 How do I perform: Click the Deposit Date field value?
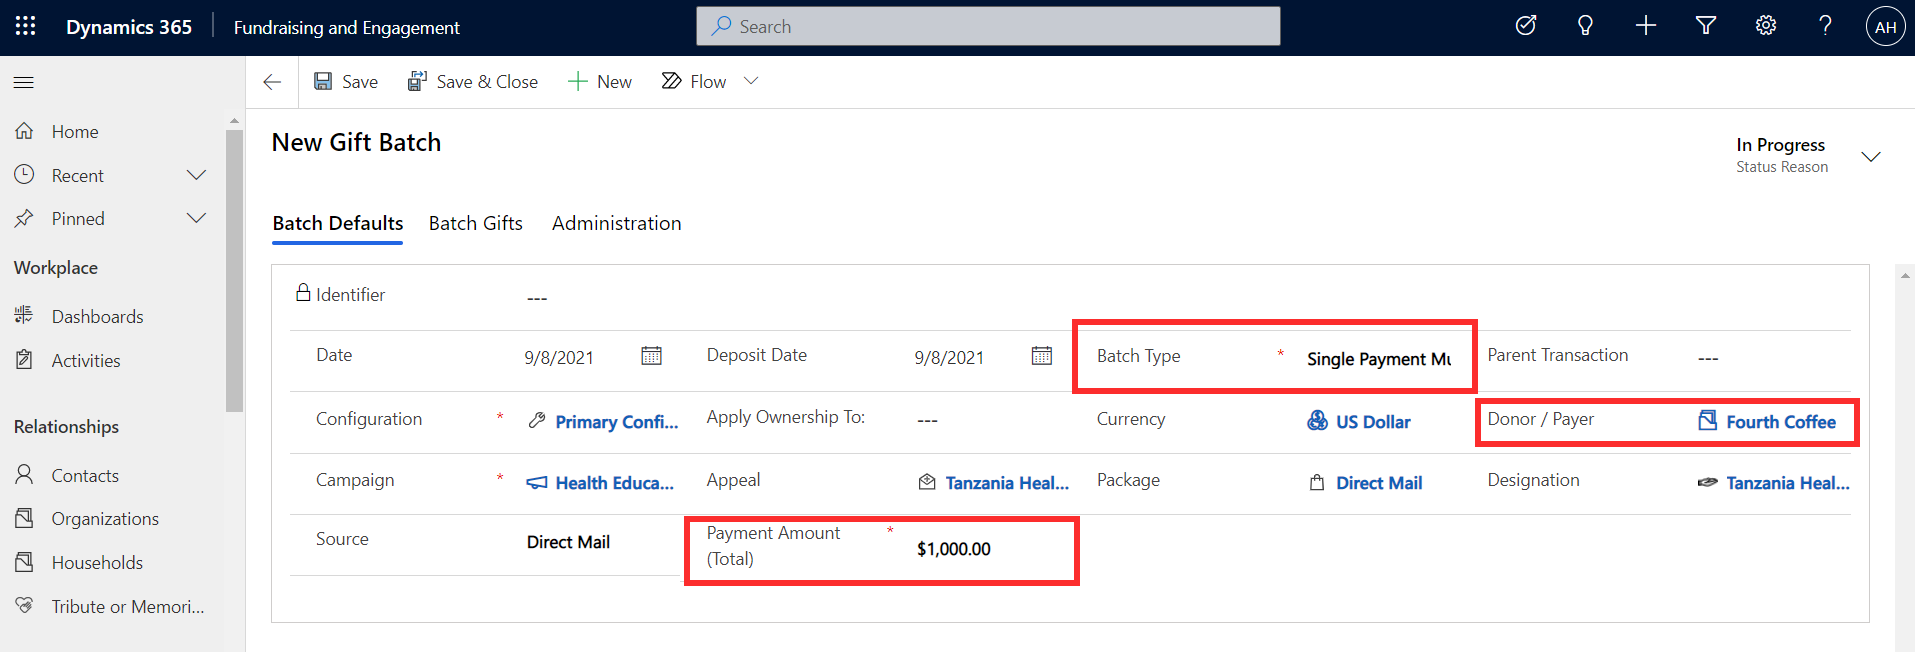949,358
